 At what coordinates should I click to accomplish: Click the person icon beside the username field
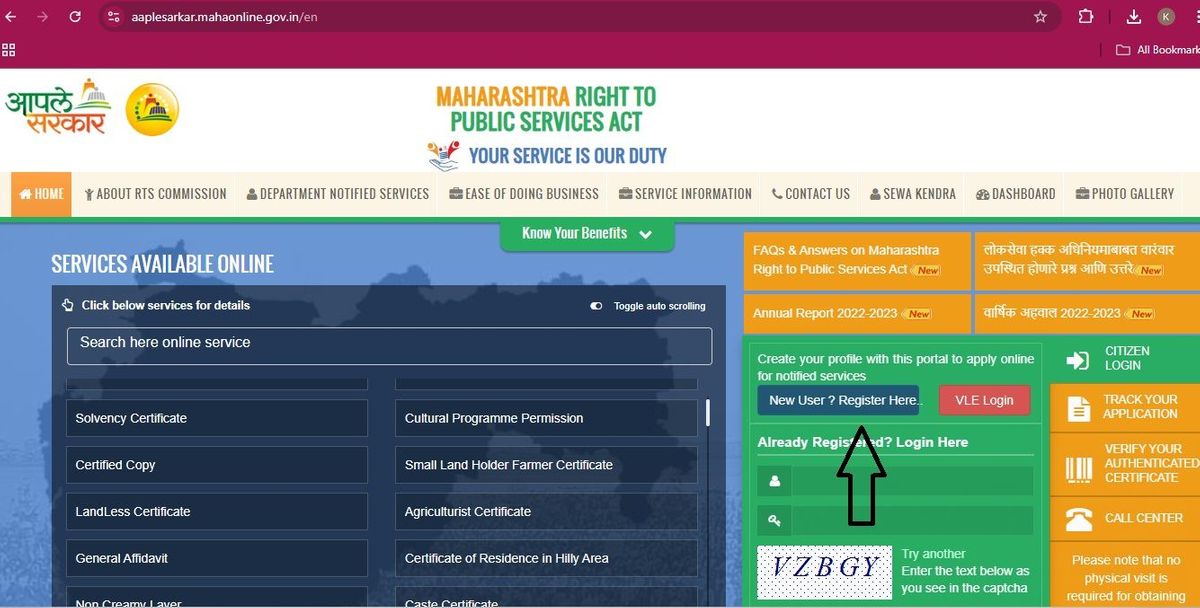[x=774, y=481]
